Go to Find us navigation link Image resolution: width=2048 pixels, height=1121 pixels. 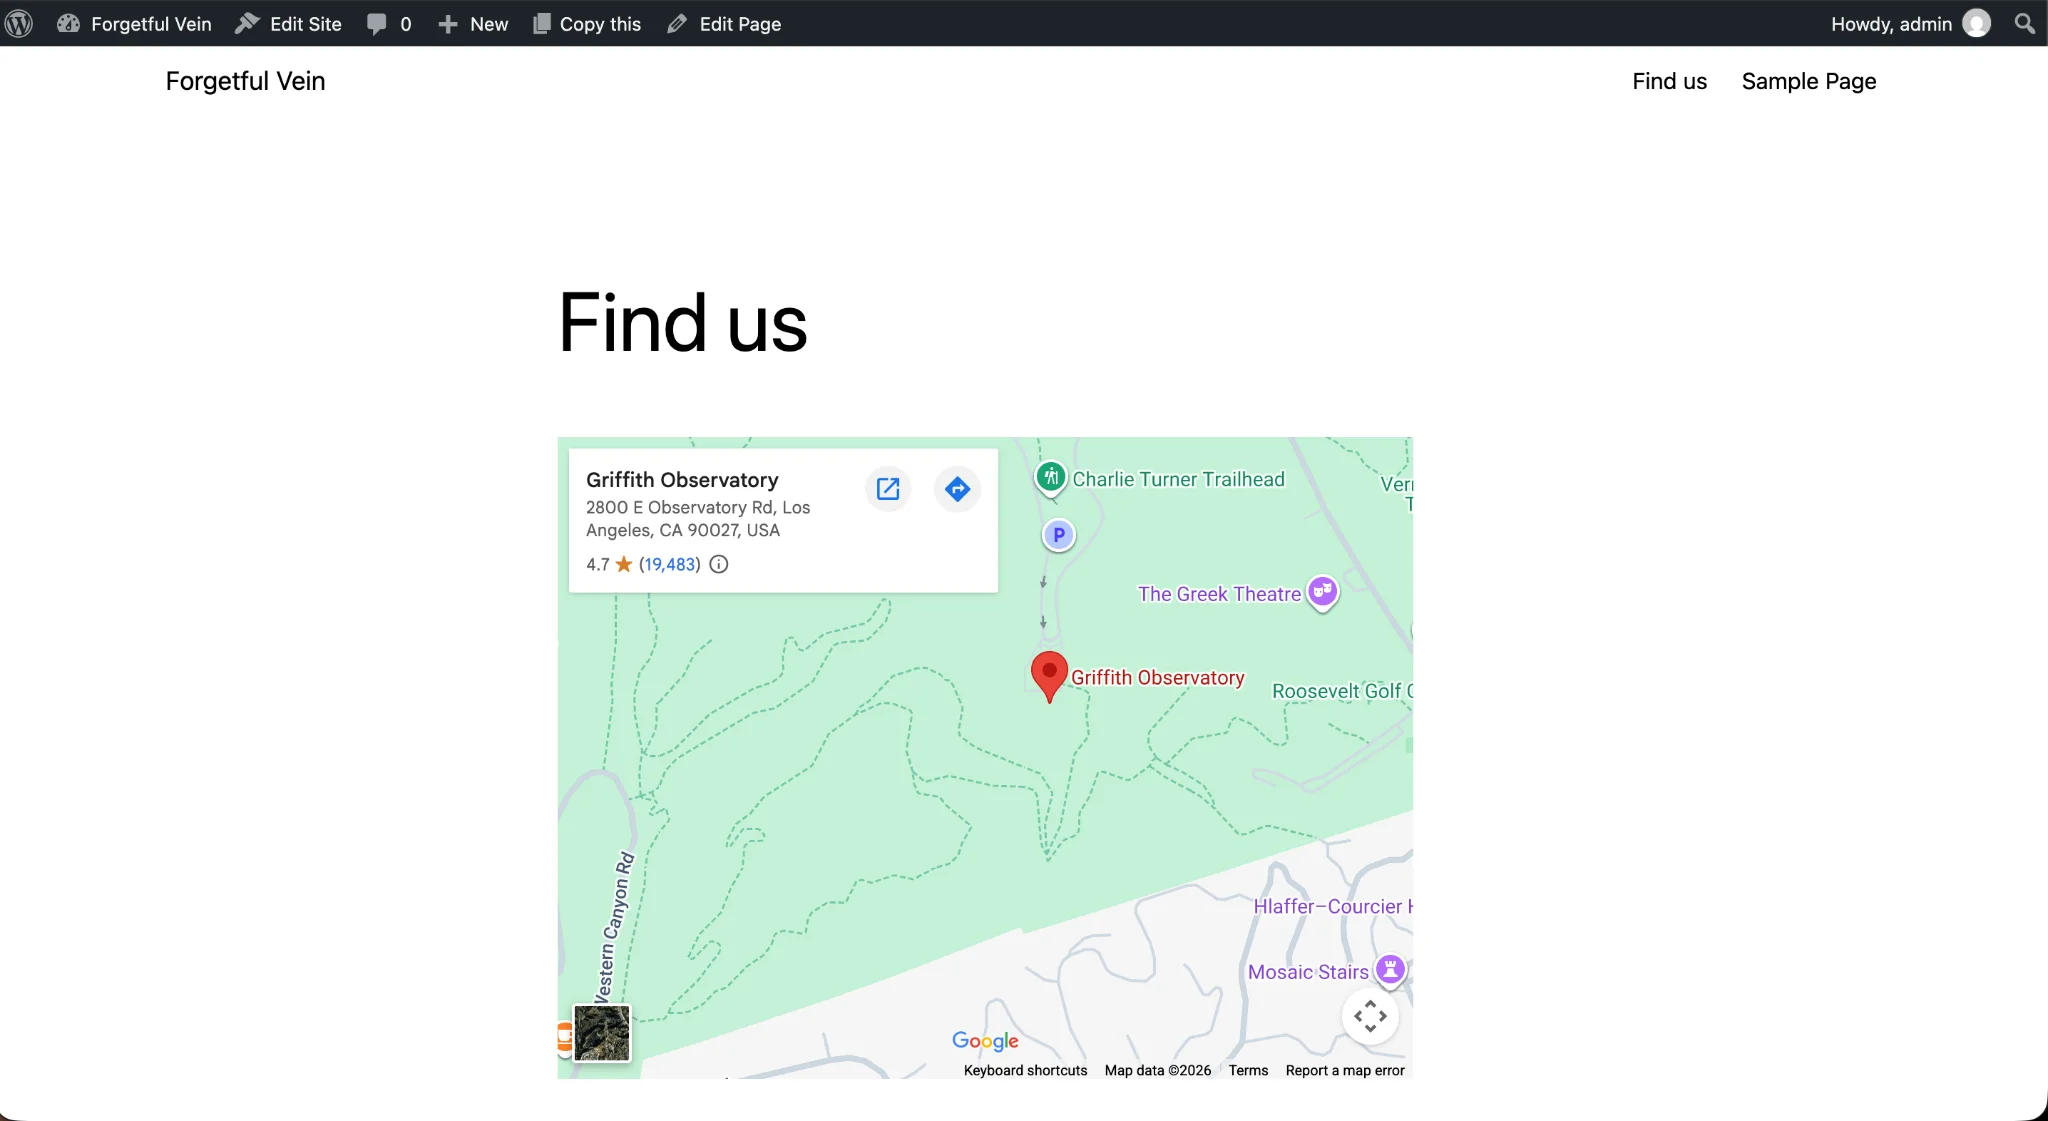coord(1669,81)
